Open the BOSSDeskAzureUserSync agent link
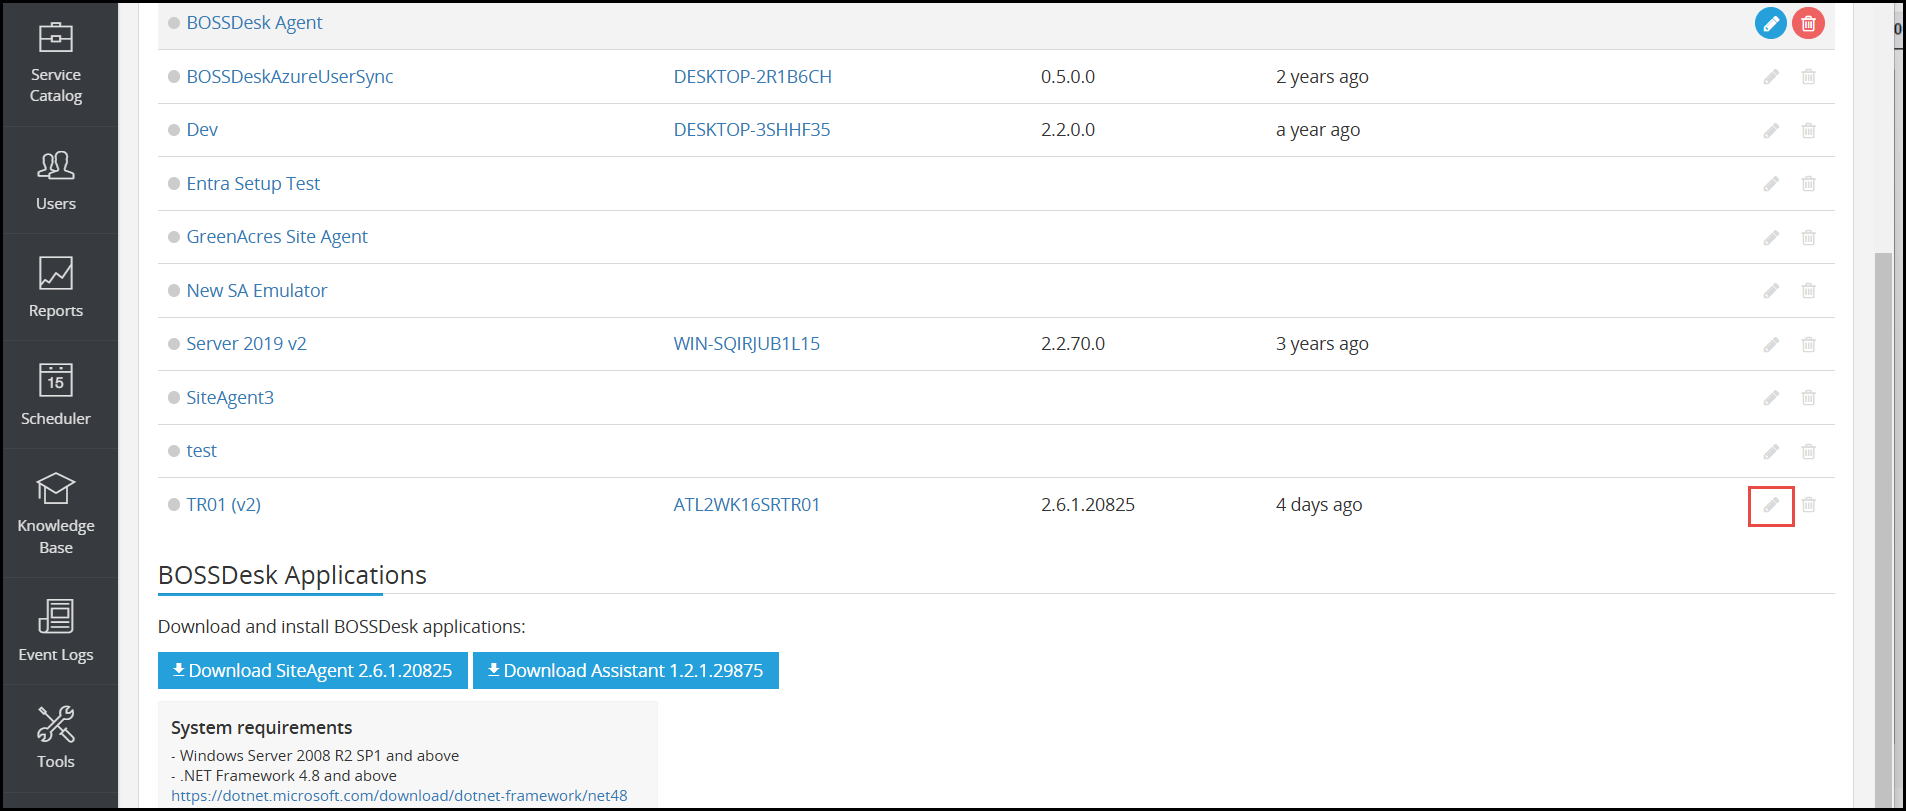1906x811 pixels. coord(290,77)
